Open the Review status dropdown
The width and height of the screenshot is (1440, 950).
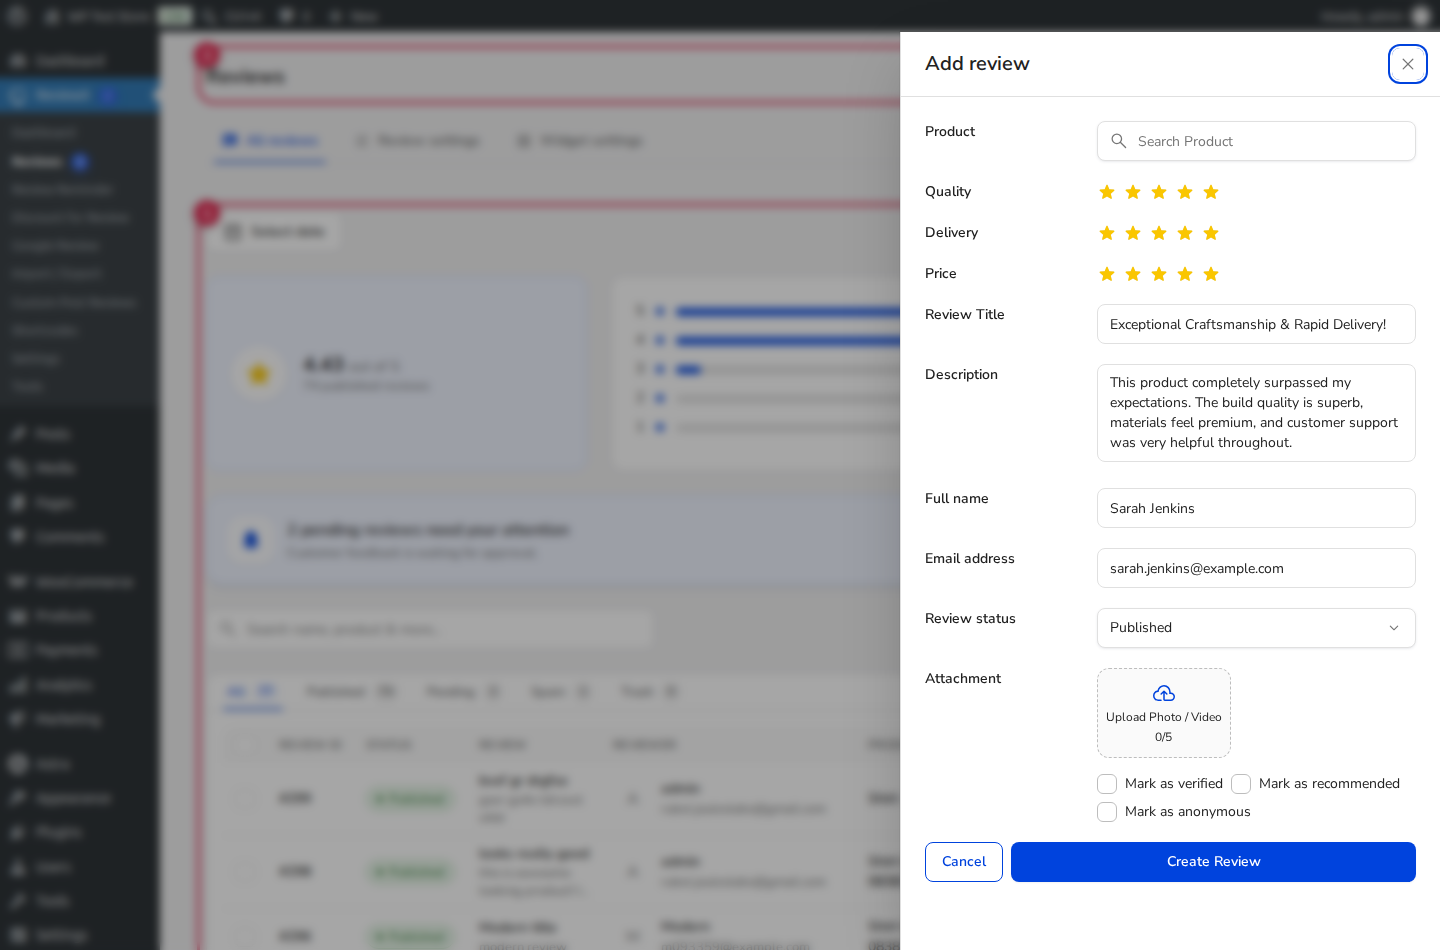(1256, 628)
